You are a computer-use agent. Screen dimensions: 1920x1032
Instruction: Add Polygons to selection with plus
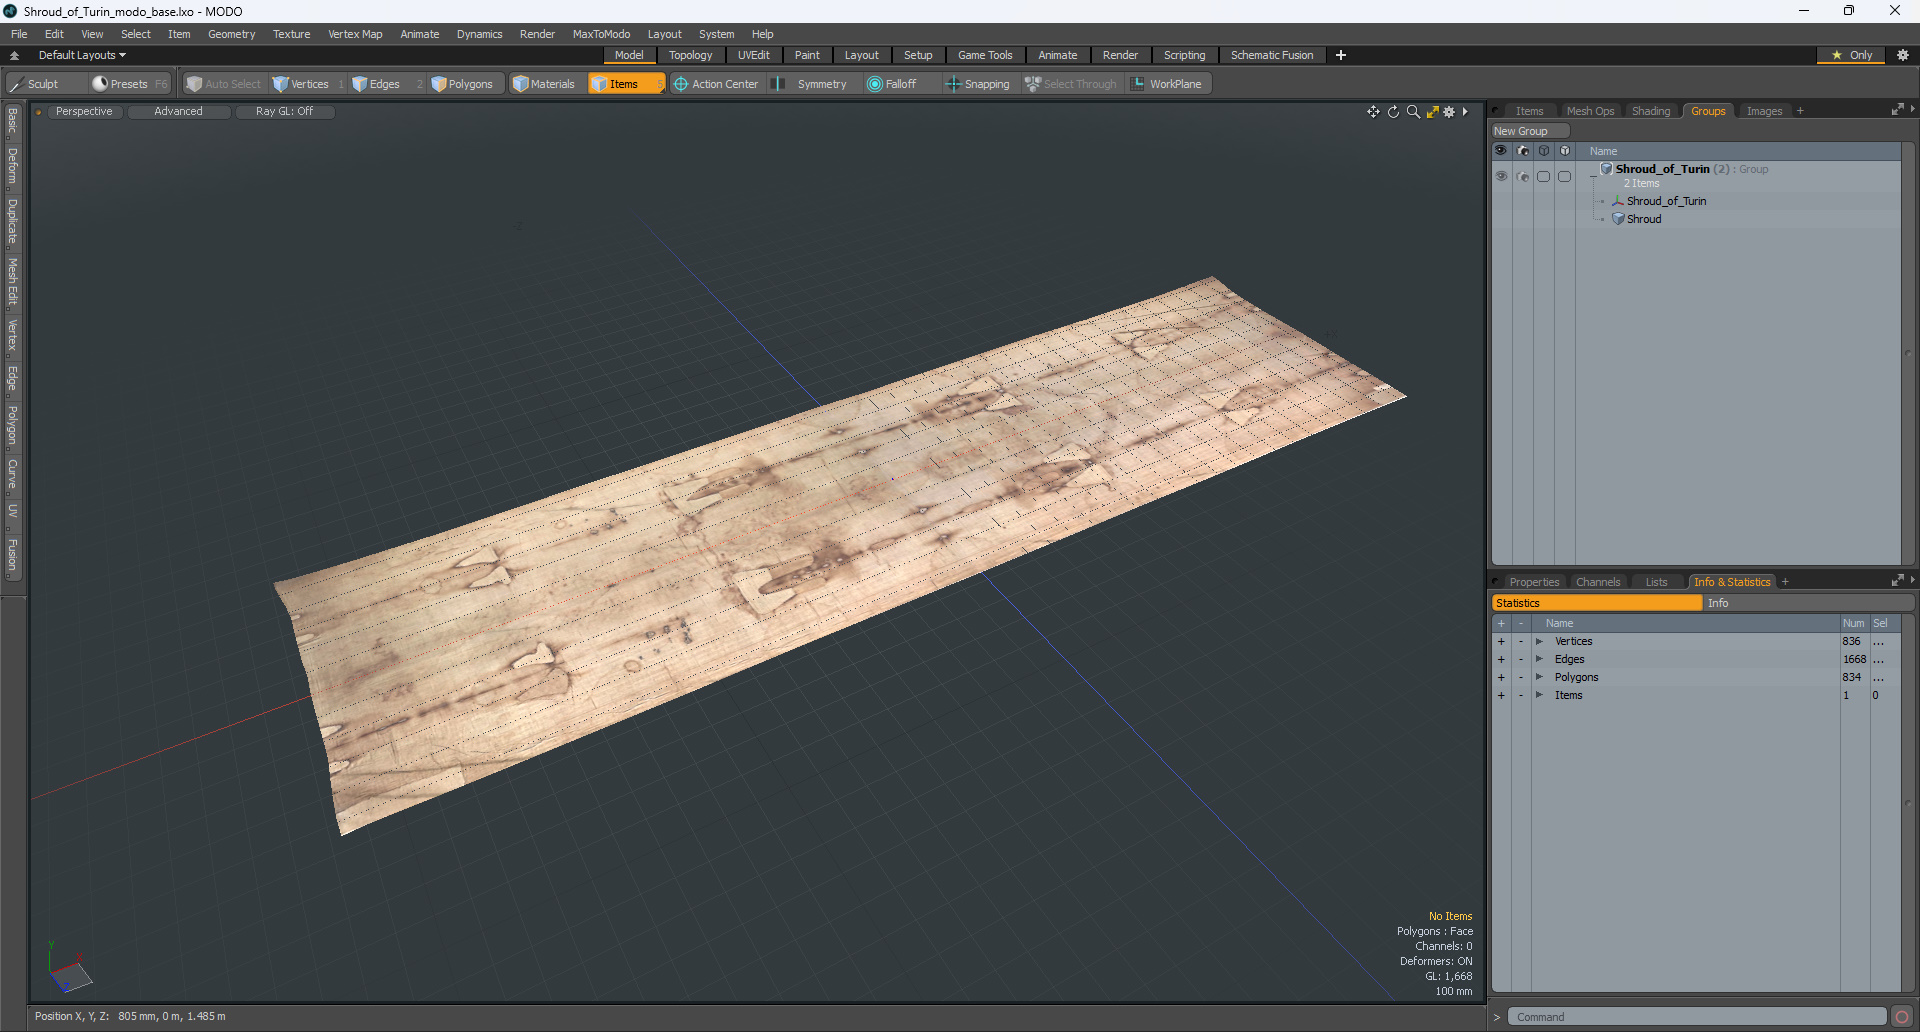1501,677
